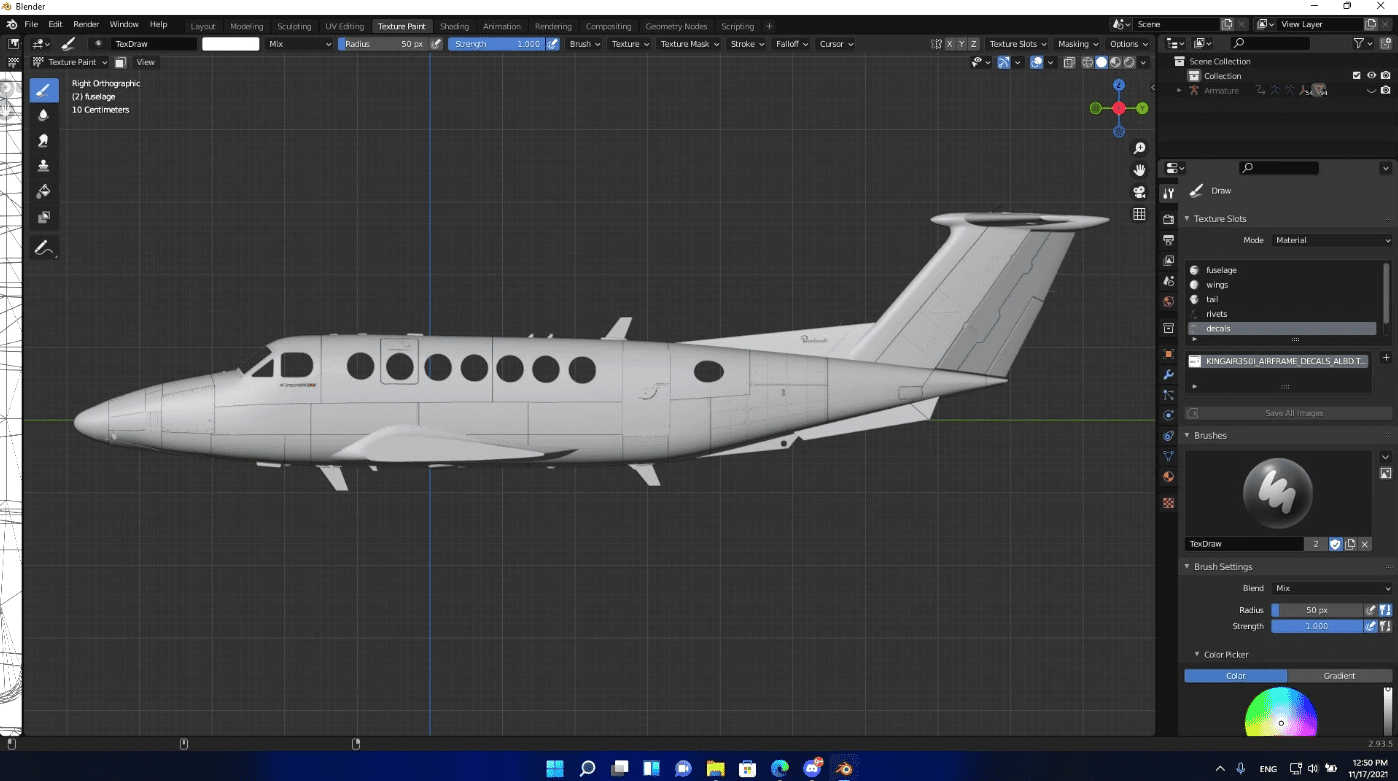
Task: Select the Fill bucket tool
Action: click(x=44, y=191)
